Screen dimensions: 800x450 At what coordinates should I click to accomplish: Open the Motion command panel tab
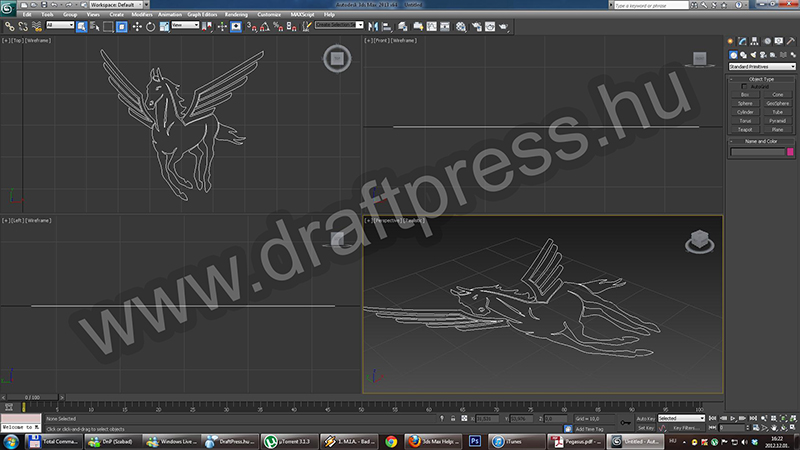click(x=767, y=41)
